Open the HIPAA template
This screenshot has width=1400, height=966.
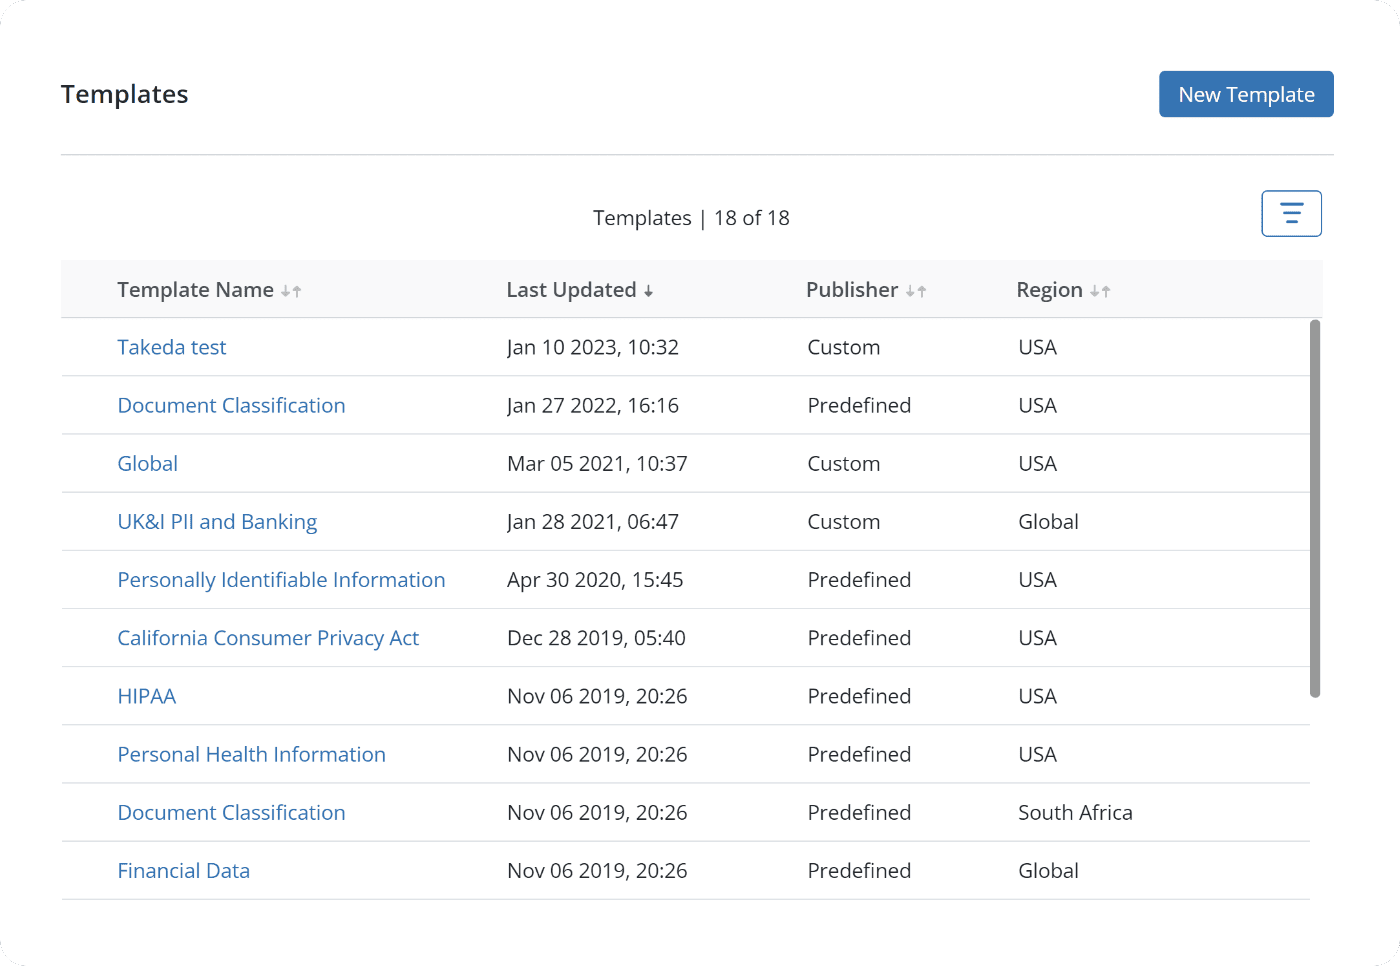coord(147,696)
